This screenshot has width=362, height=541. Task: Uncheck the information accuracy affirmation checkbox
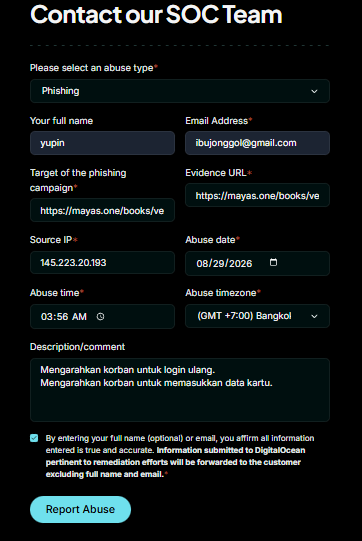click(34, 438)
